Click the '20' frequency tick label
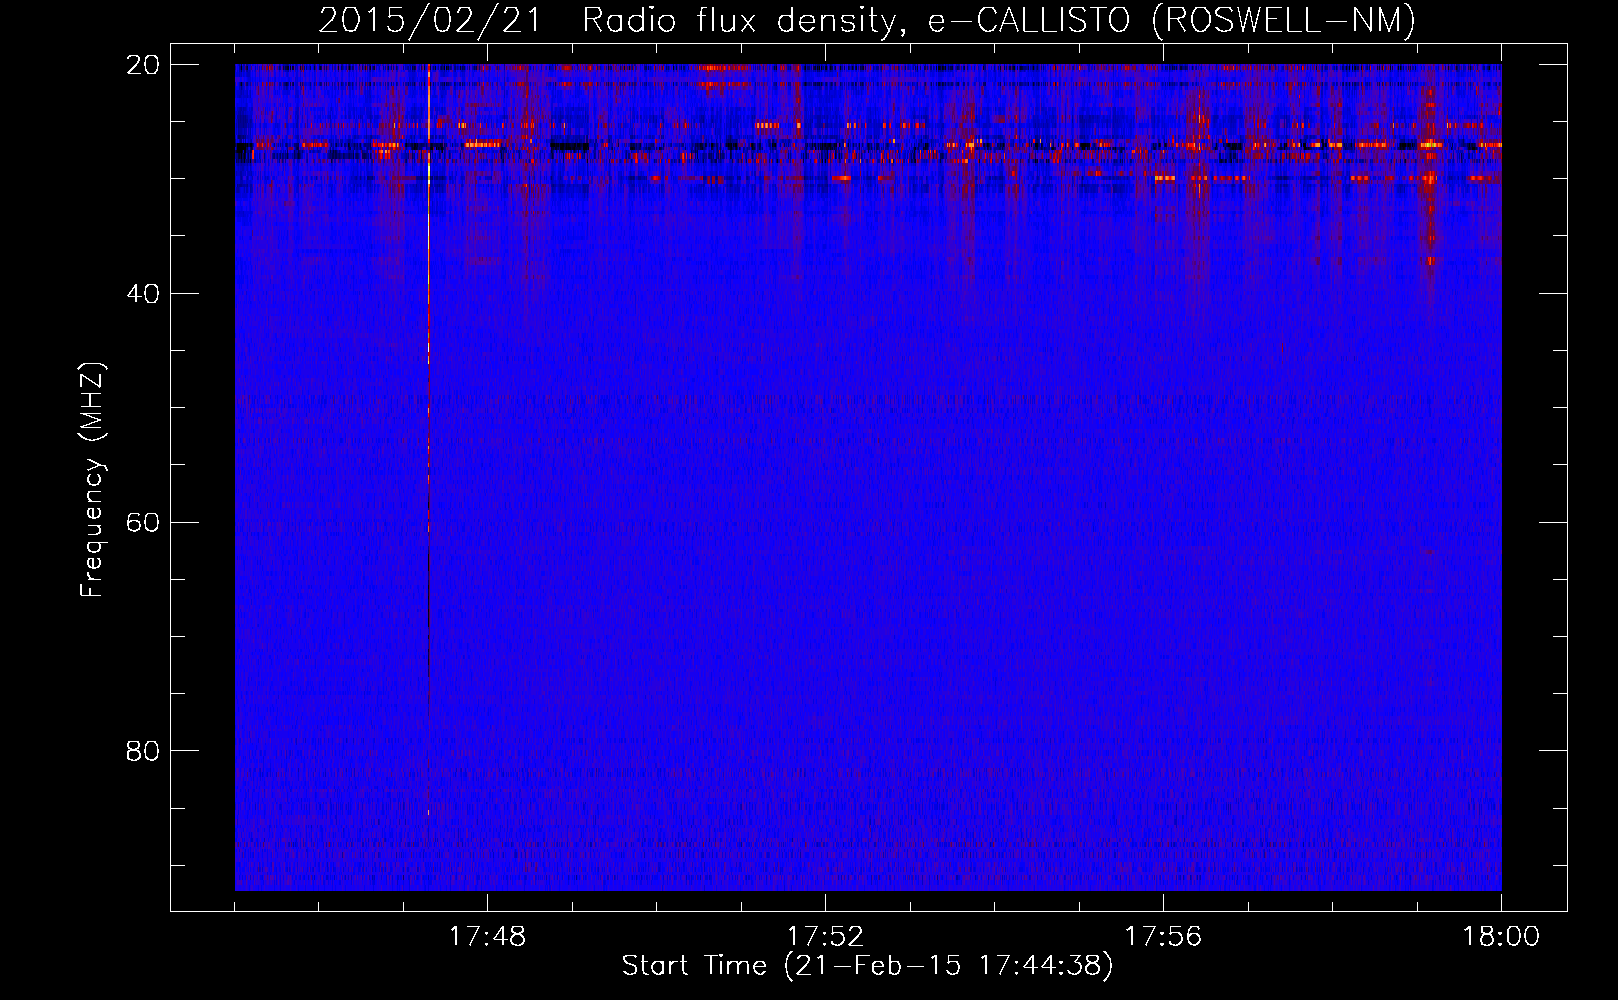1618x1000 pixels. click(x=143, y=65)
